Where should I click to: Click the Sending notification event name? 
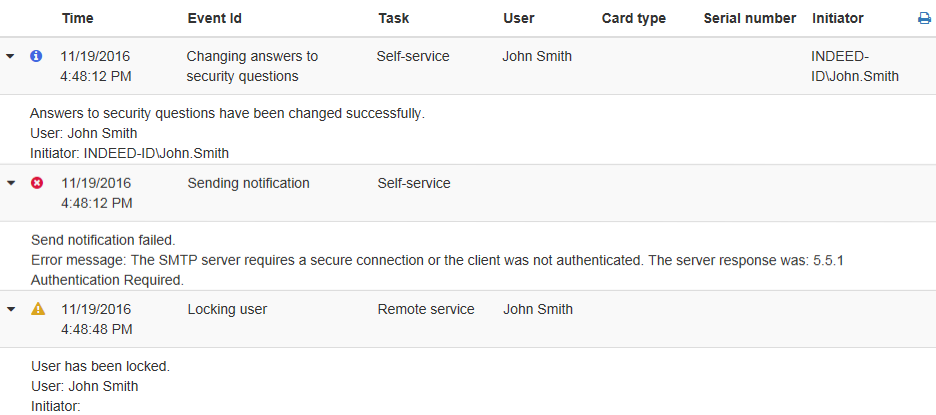pos(248,183)
